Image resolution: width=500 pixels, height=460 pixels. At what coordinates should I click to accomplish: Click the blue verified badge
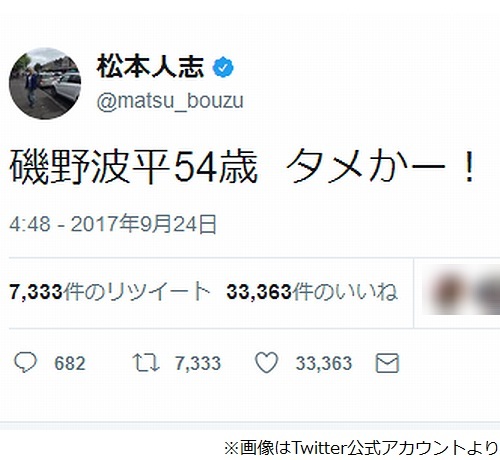click(x=223, y=67)
